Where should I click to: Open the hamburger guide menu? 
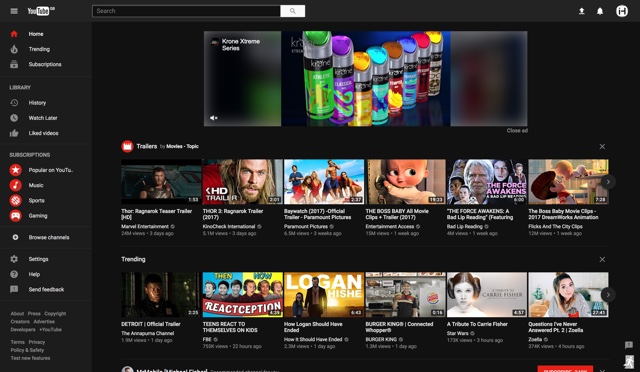tap(14, 11)
